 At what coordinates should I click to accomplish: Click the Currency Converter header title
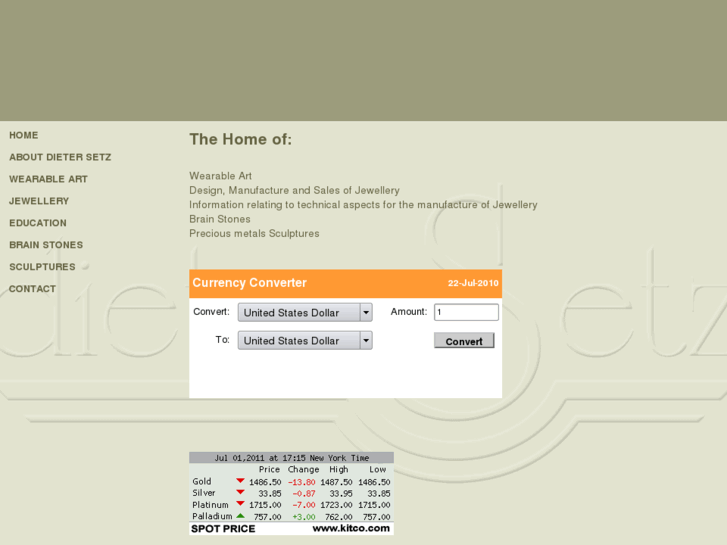[x=249, y=282]
